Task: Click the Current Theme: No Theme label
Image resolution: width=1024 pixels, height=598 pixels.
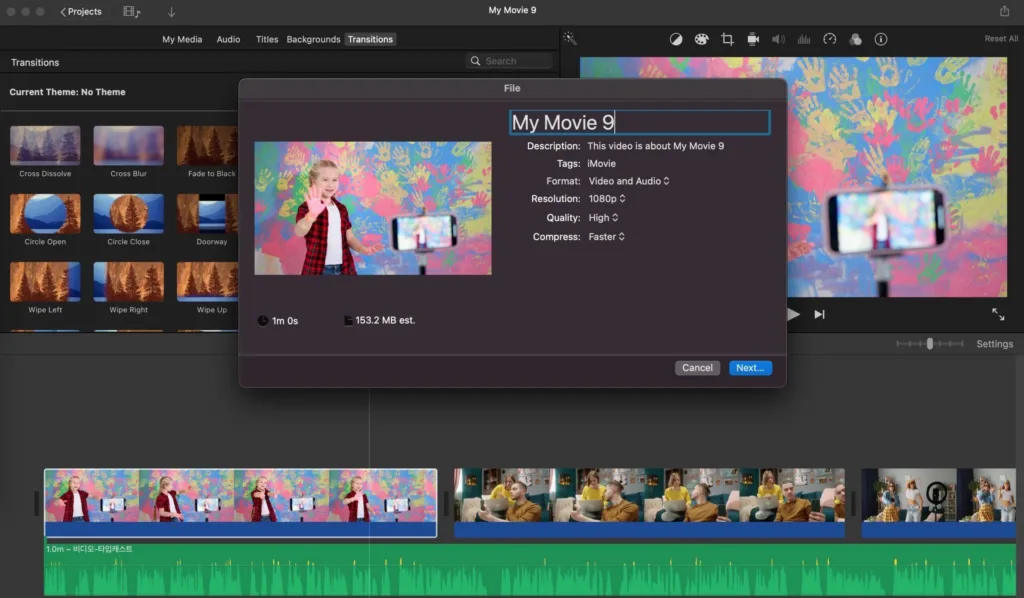Action: [x=67, y=92]
